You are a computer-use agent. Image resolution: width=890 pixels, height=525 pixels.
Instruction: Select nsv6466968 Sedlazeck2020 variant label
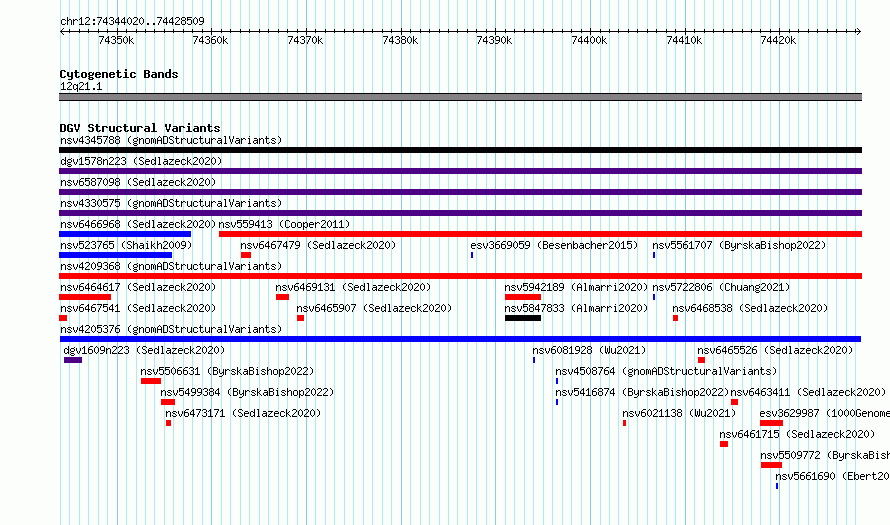pos(138,224)
